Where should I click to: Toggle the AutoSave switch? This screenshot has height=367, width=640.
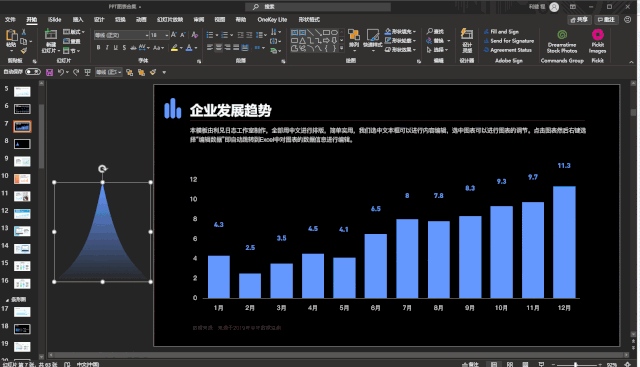pos(33,72)
